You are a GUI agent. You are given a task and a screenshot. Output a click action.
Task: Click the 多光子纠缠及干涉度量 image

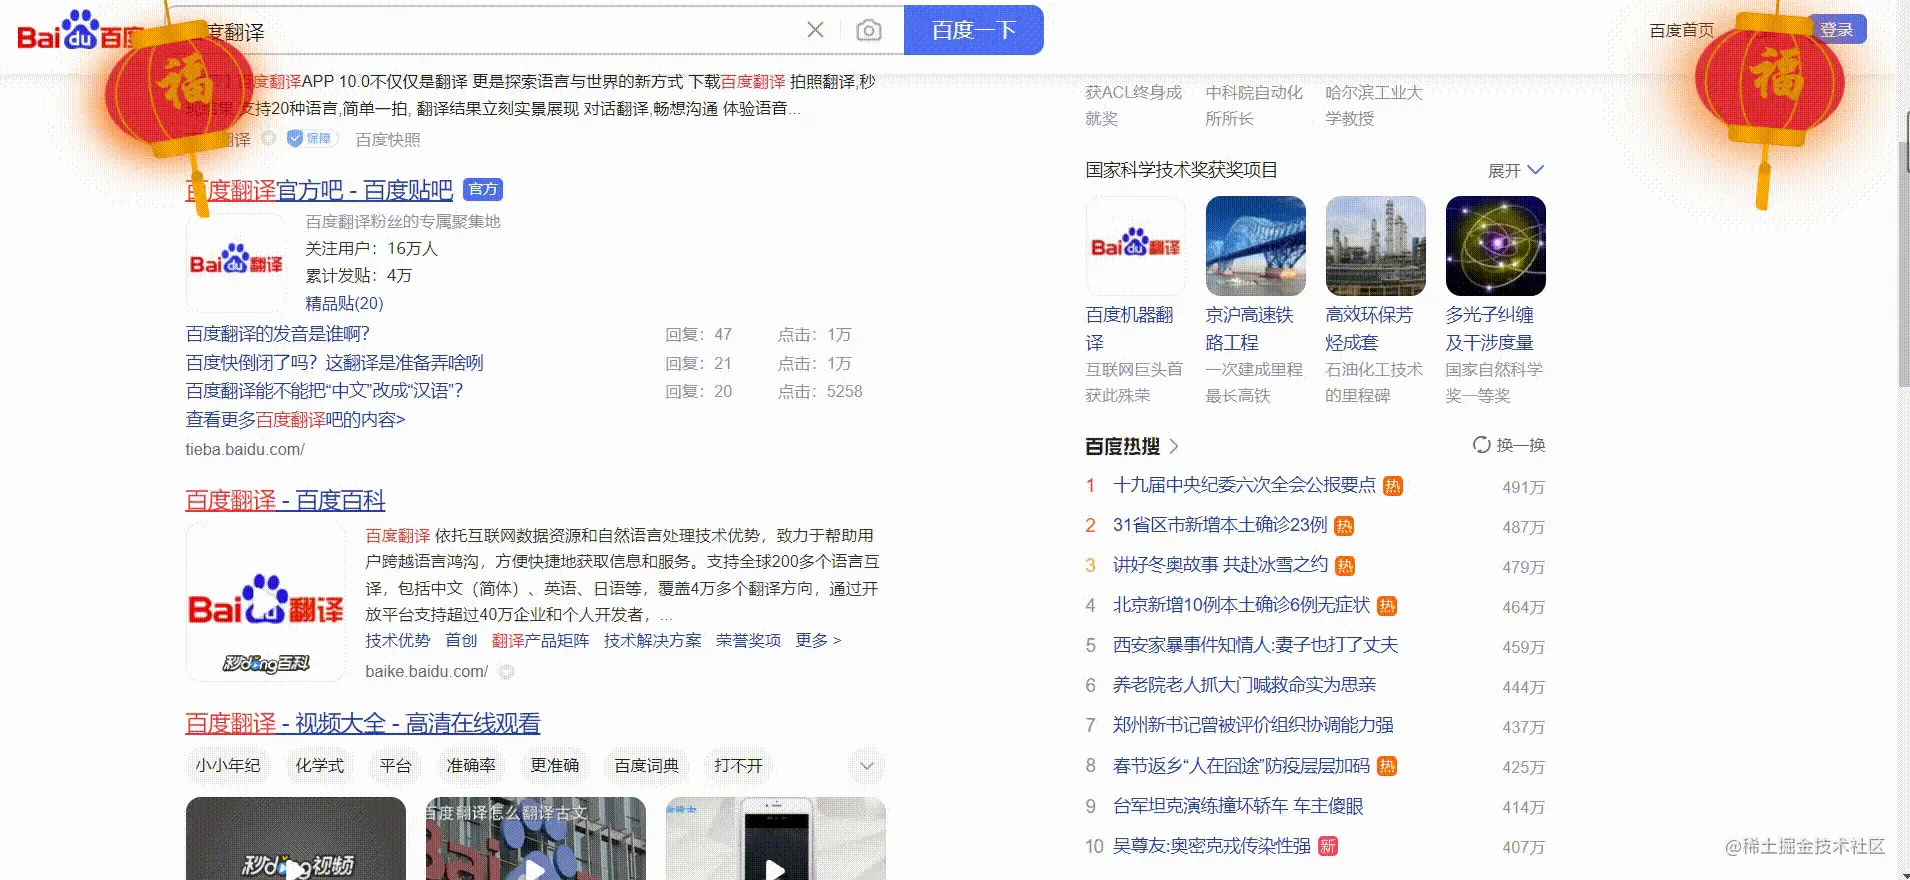[x=1496, y=246]
